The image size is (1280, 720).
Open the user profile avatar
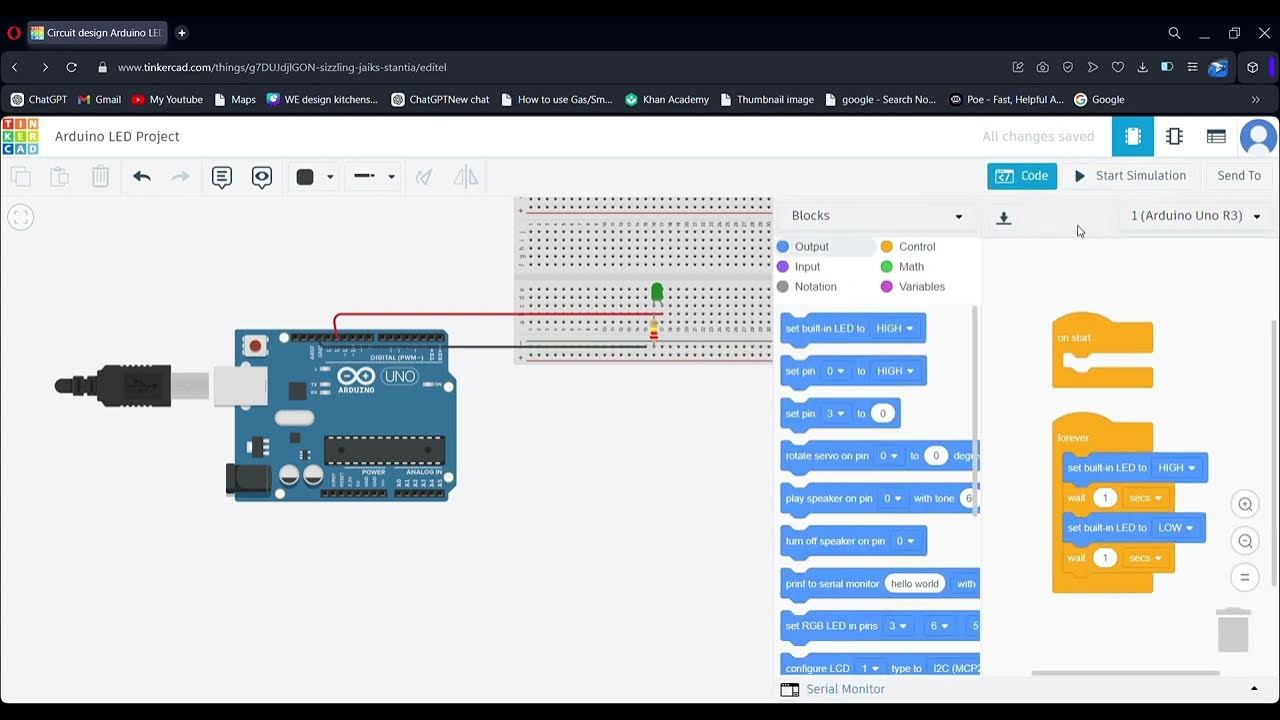(1258, 137)
